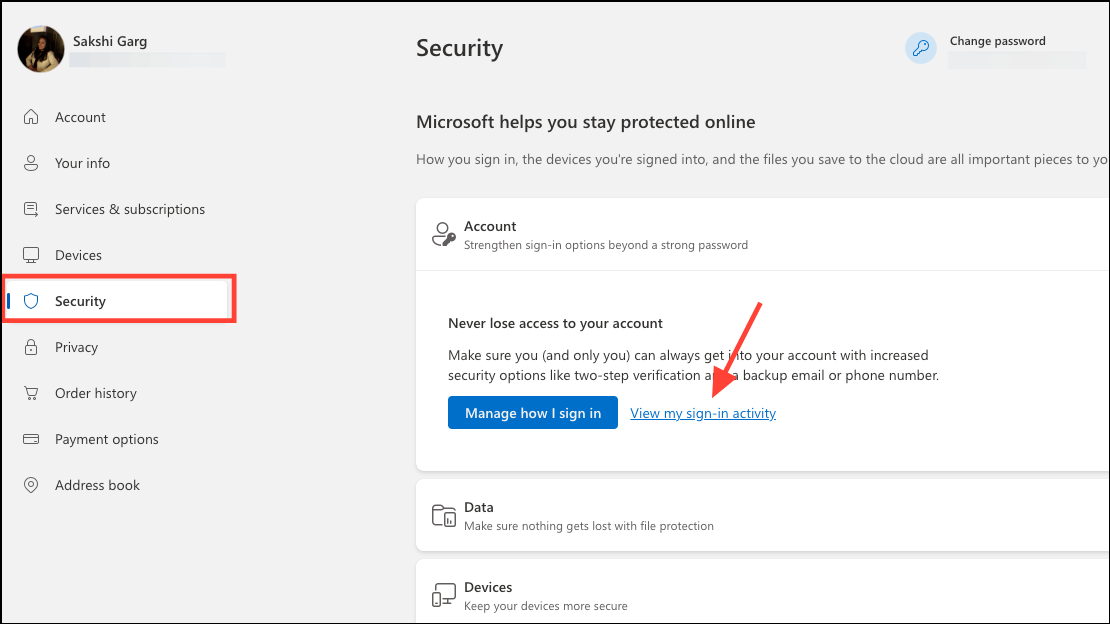Click the Security shield icon
This screenshot has width=1110, height=624.
32,301
